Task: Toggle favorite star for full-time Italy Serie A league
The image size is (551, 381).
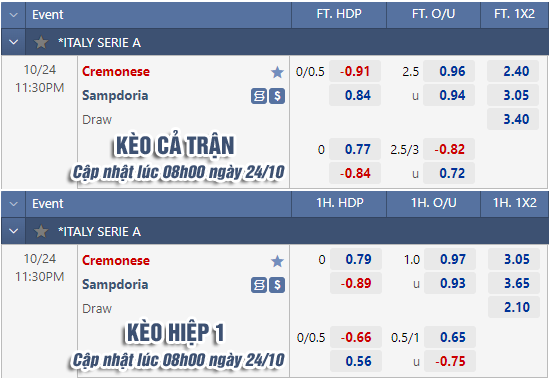Action: pos(41,43)
